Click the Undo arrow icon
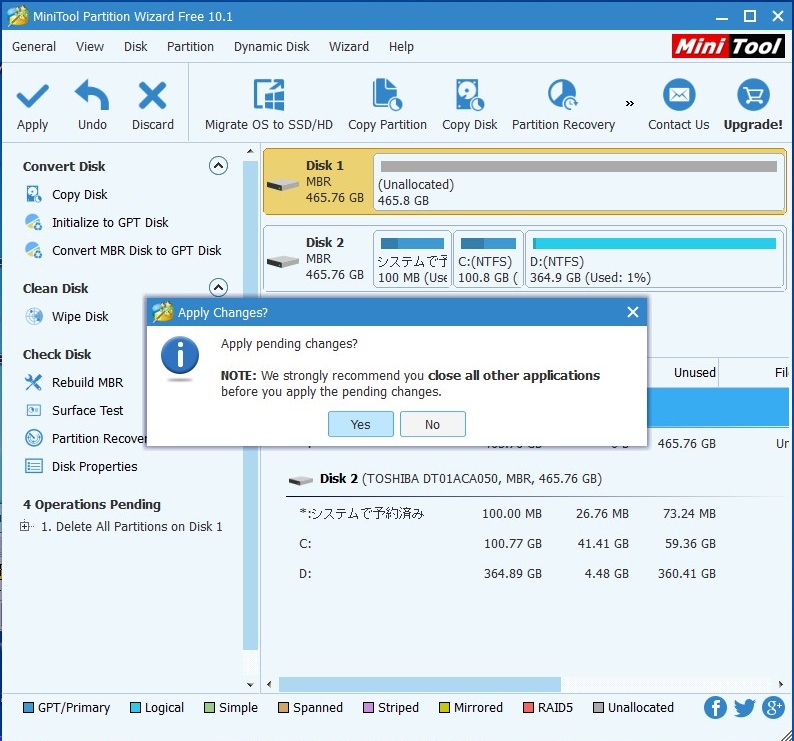Image resolution: width=794 pixels, height=741 pixels. tap(92, 95)
